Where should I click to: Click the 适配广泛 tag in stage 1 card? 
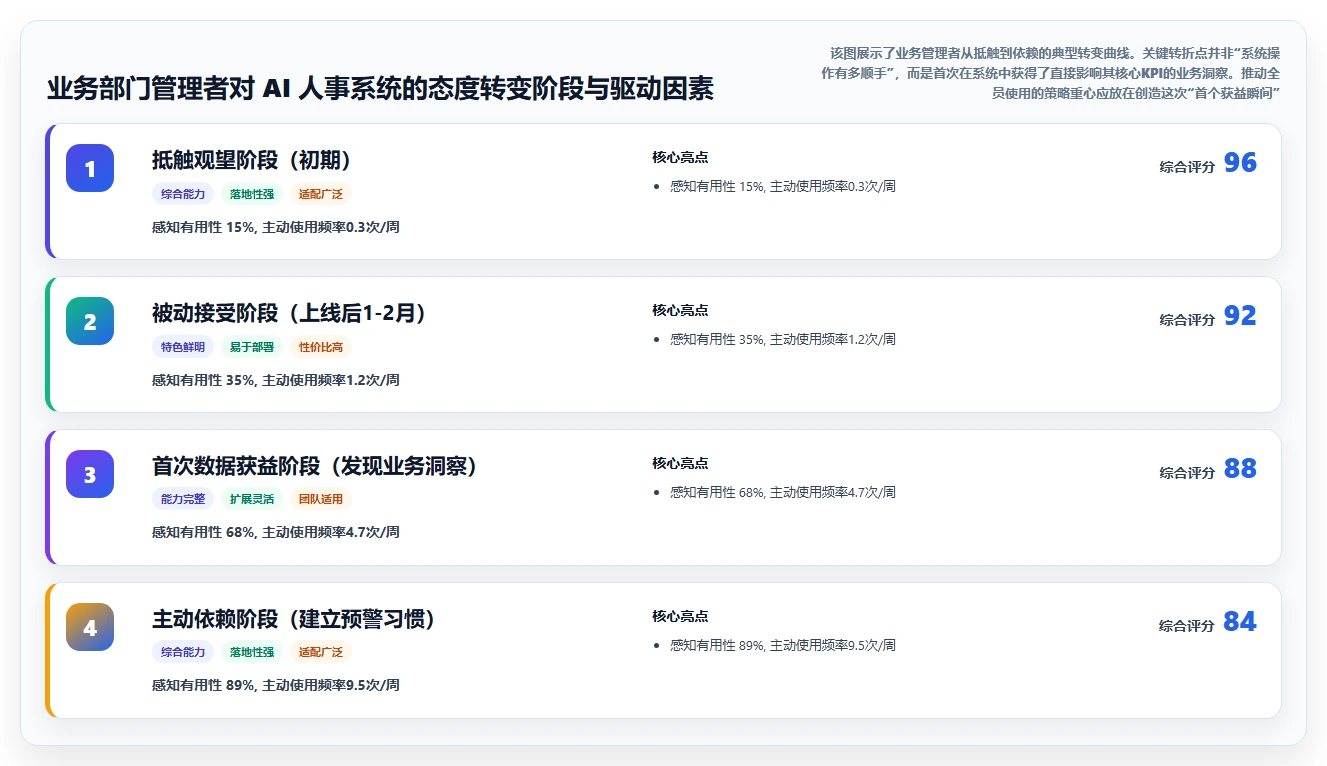point(321,194)
